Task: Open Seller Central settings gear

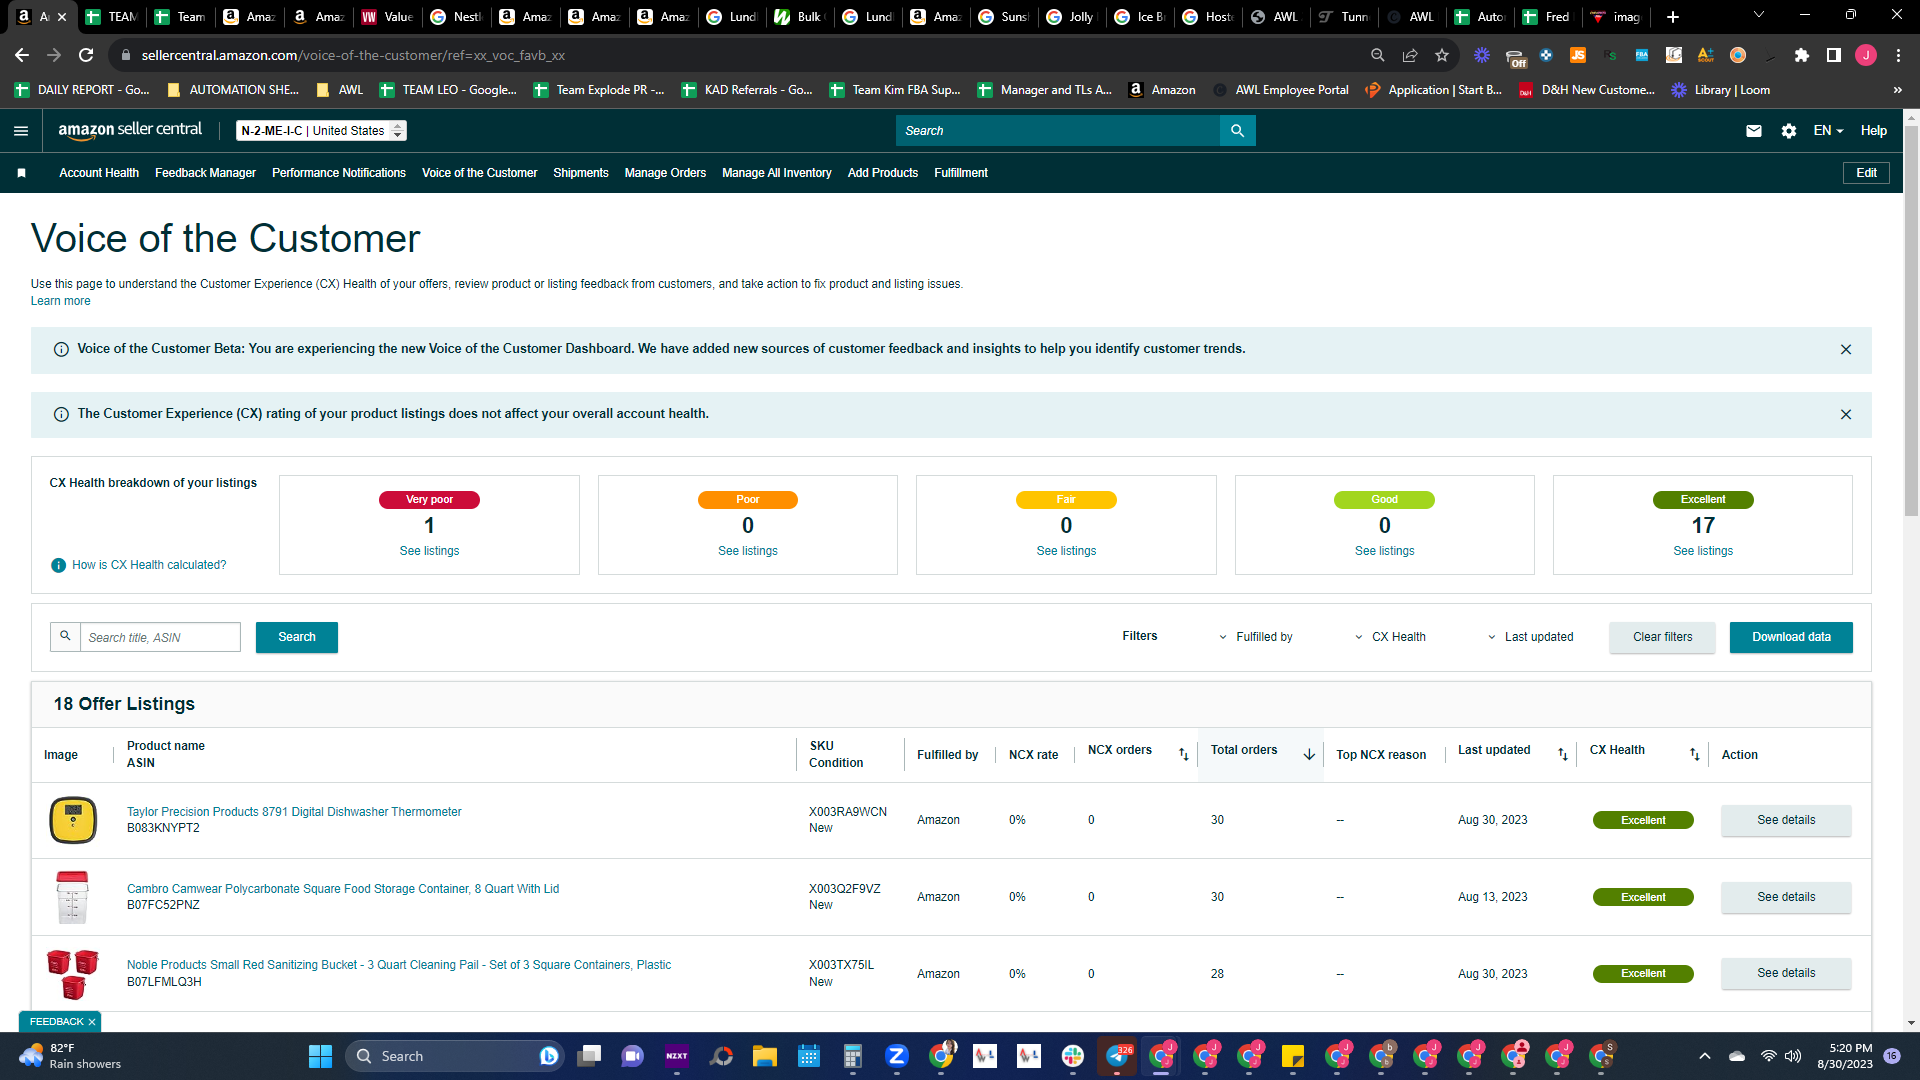Action: (1789, 131)
